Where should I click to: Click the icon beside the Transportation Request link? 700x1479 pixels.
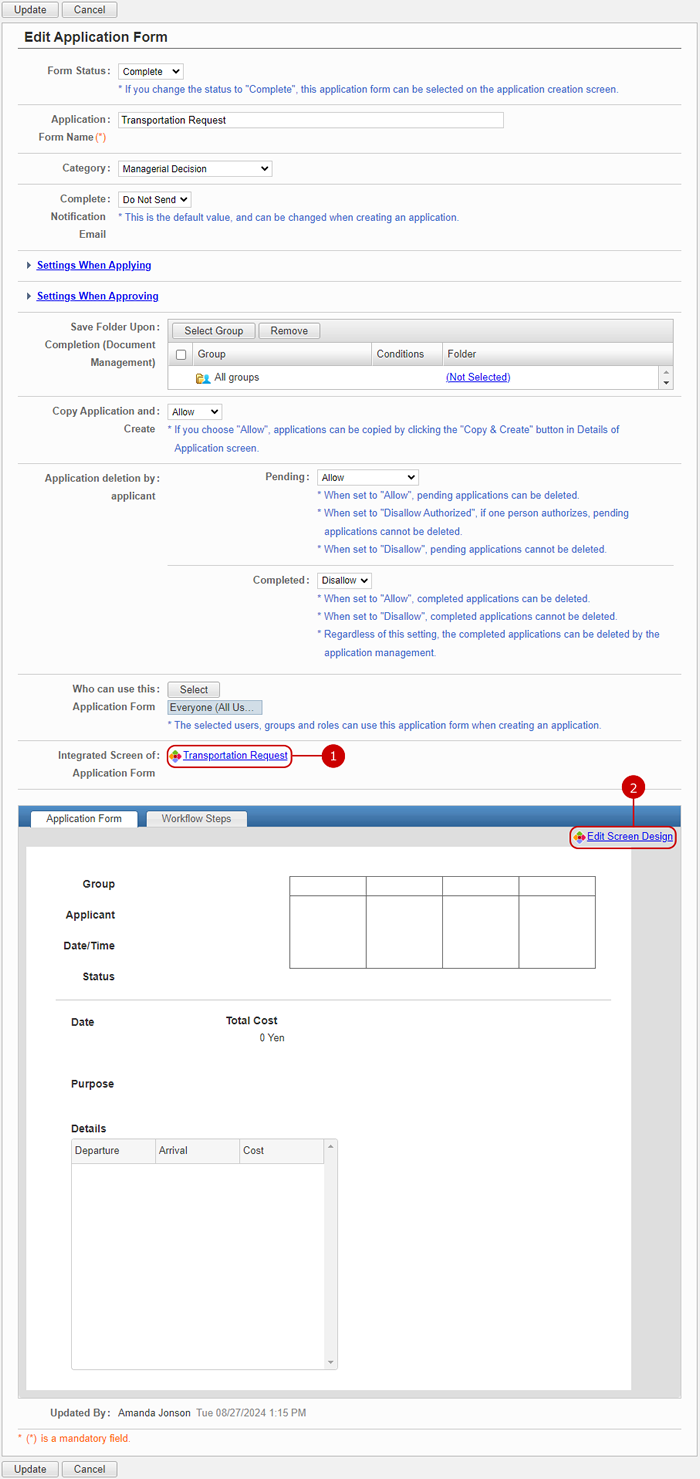(176, 756)
